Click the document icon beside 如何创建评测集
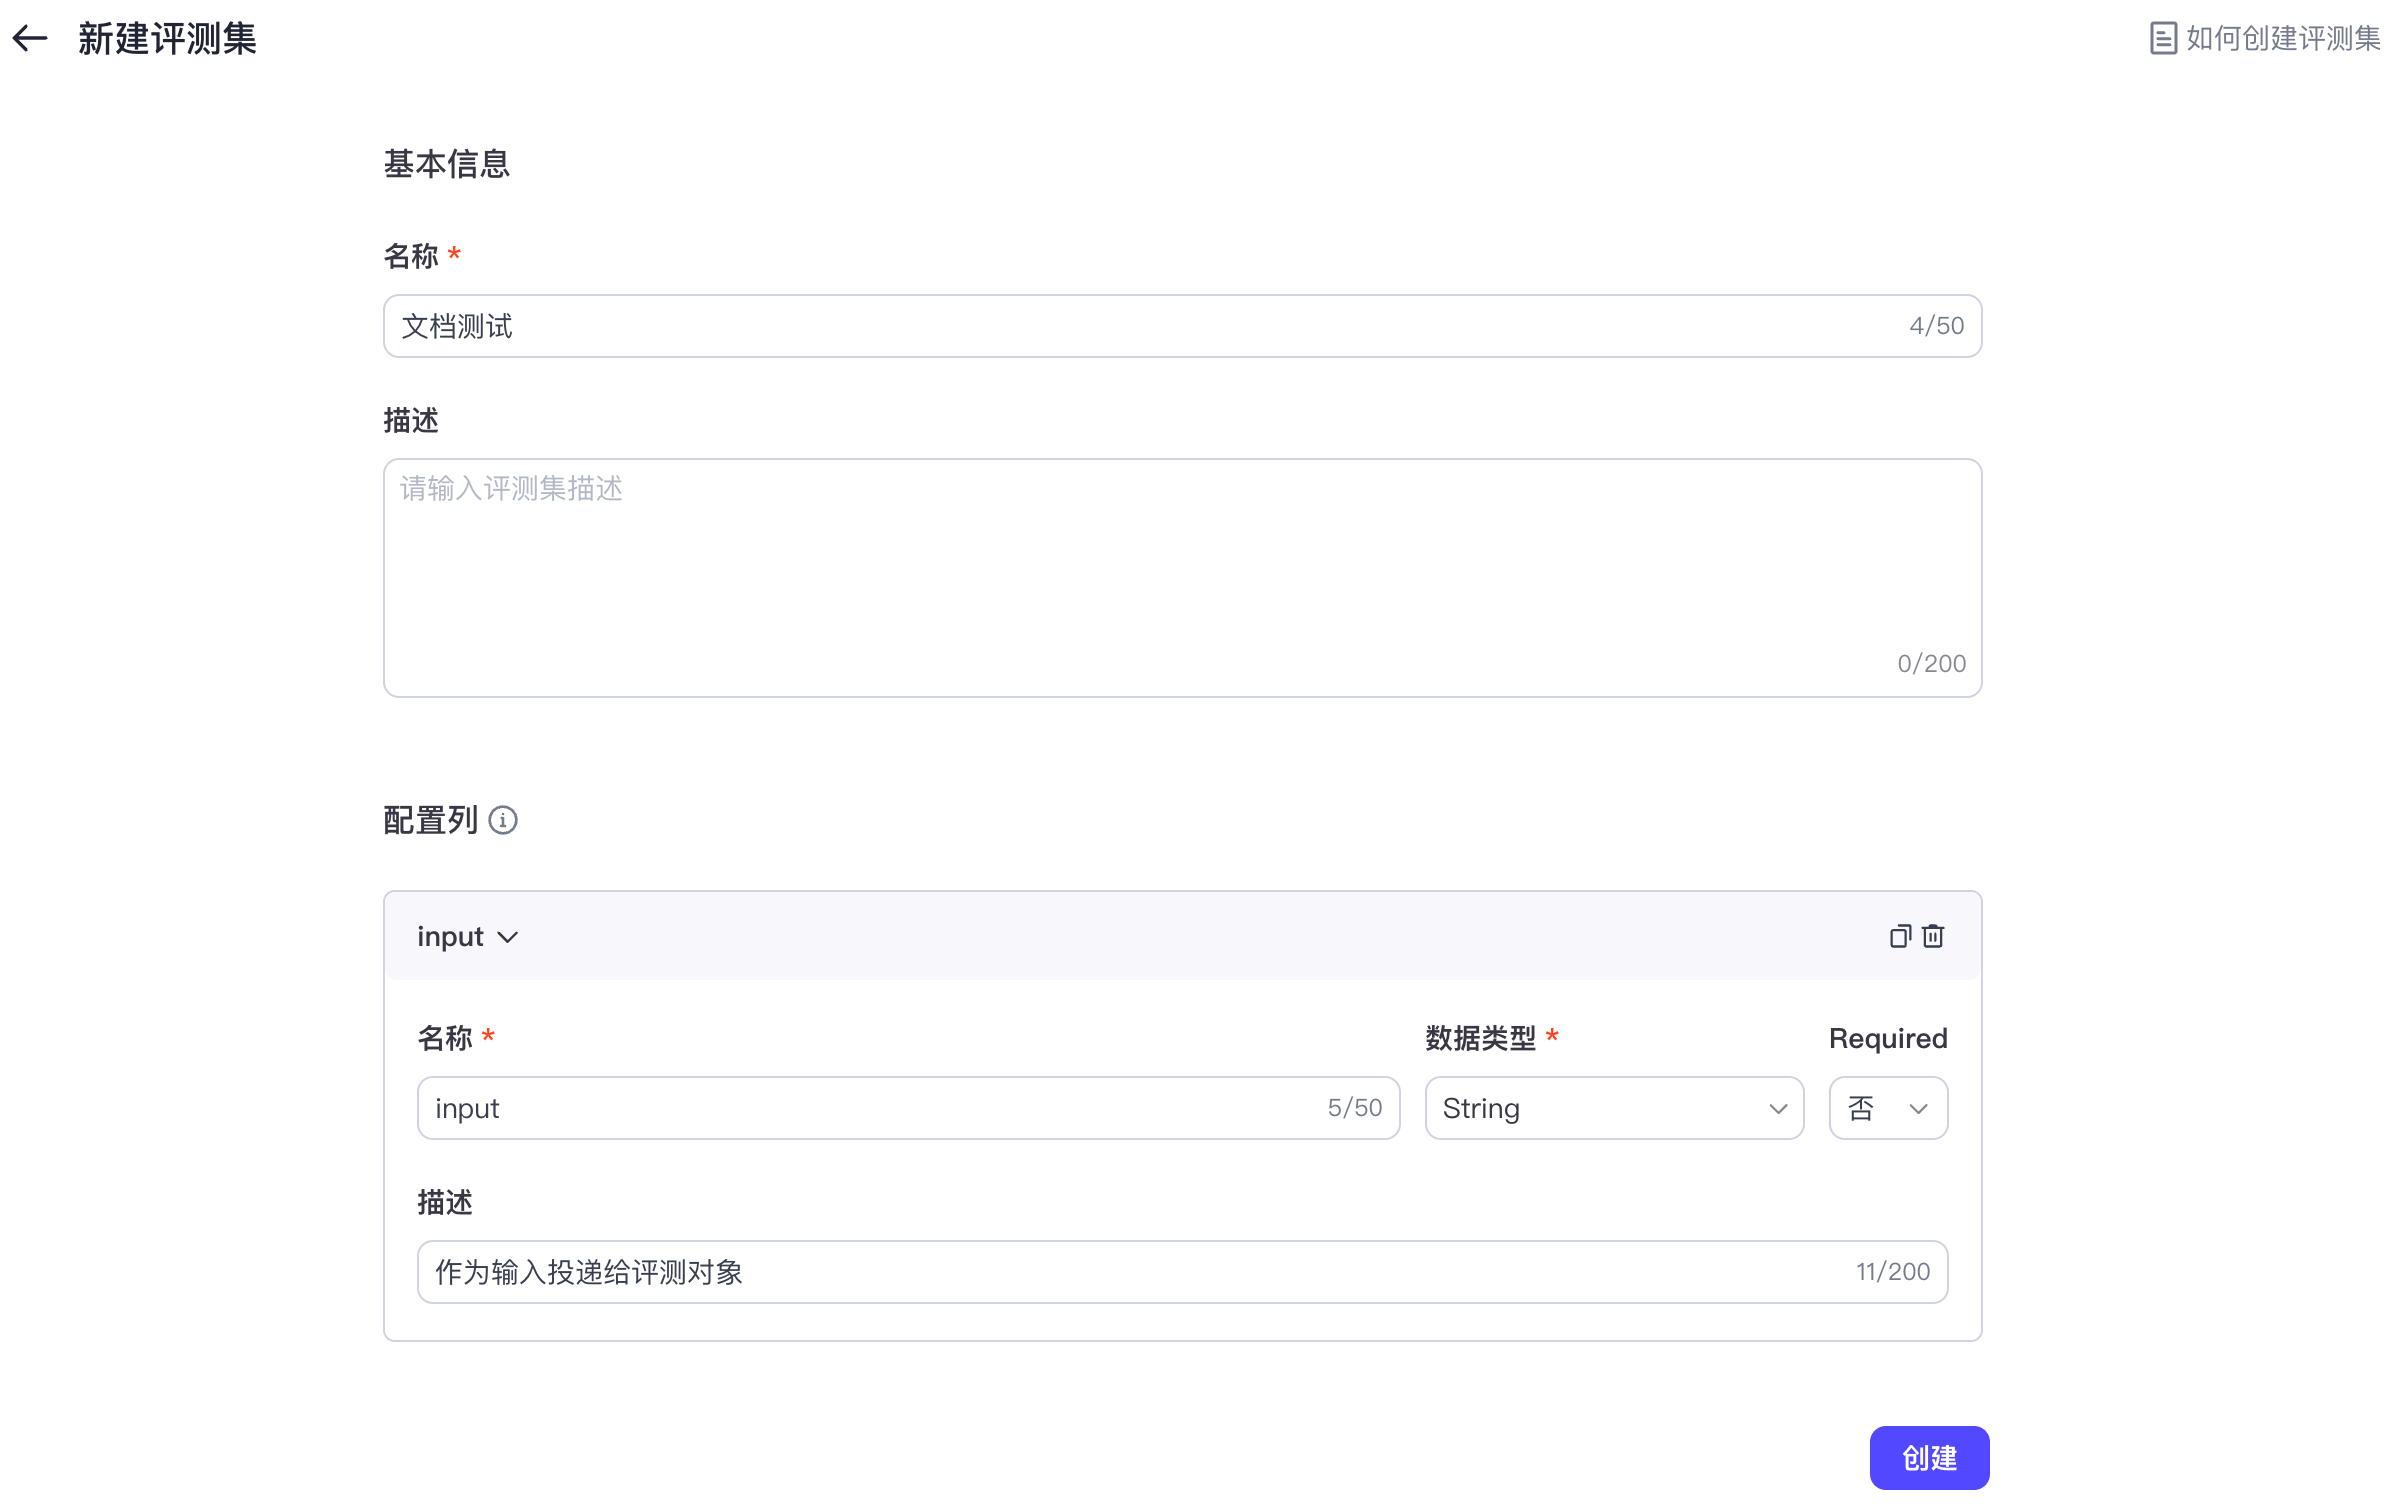 [2162, 39]
